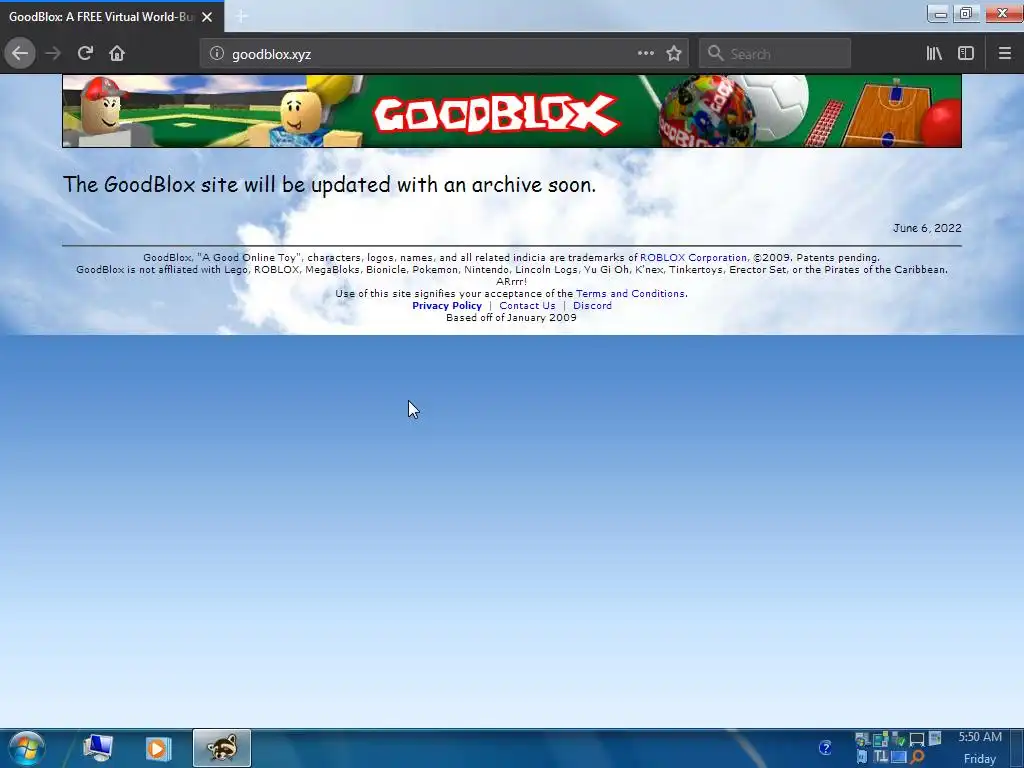Click the blue help question-mark tray icon

point(825,747)
